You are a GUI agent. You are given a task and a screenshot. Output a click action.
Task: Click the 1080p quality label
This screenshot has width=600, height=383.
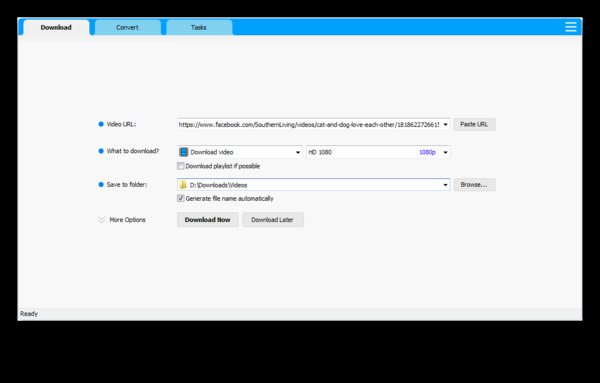(427, 152)
